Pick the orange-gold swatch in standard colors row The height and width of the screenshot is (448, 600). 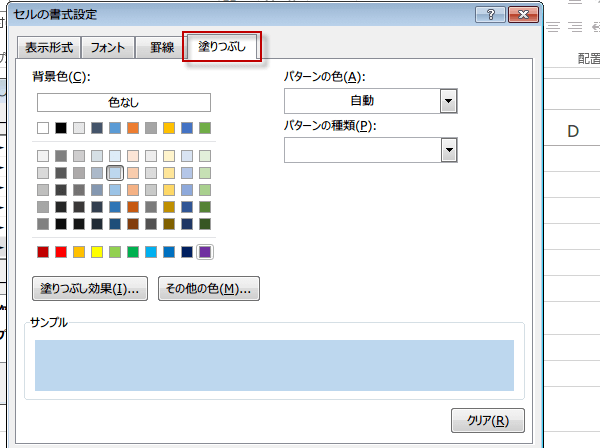point(79,252)
